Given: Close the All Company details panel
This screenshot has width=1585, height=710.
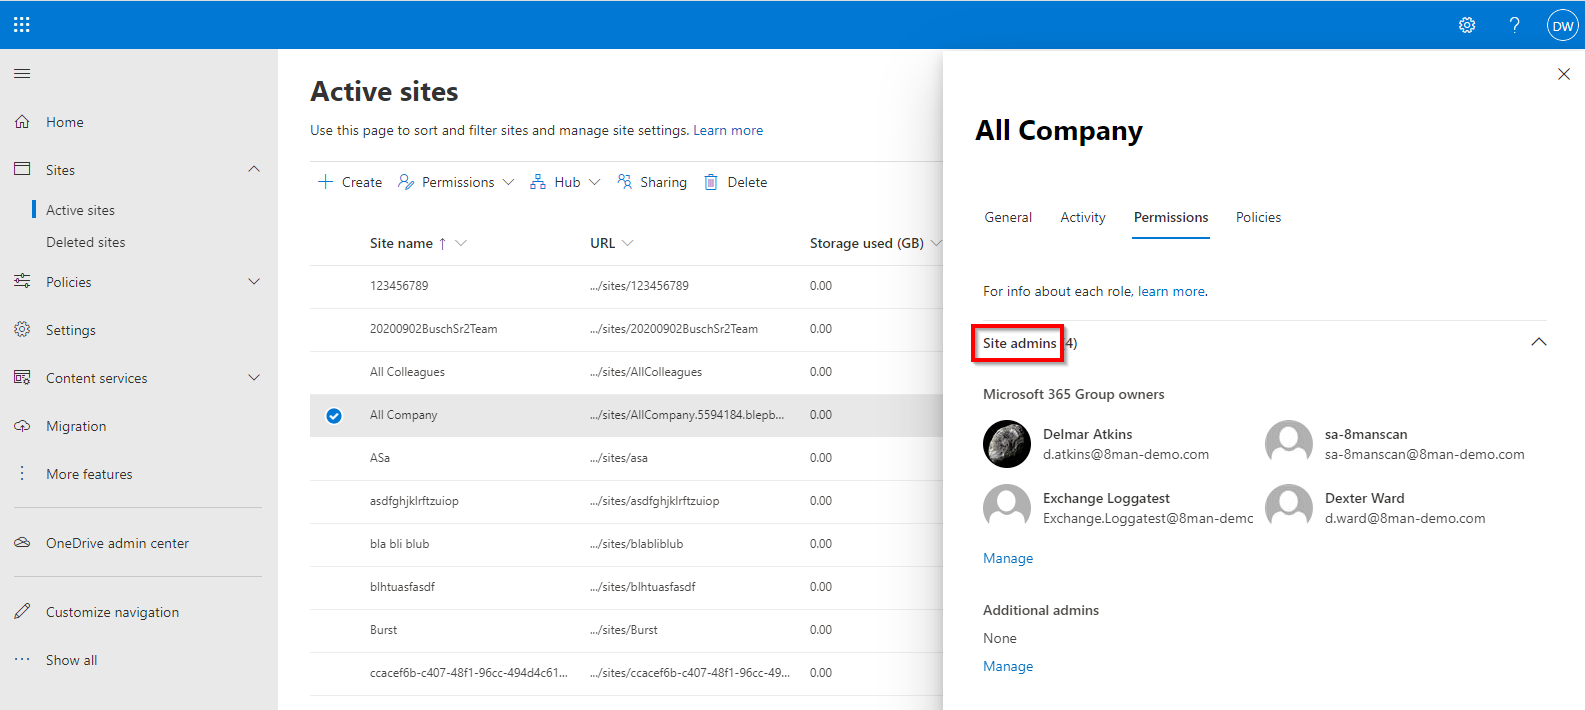Looking at the screenshot, I should point(1564,74).
